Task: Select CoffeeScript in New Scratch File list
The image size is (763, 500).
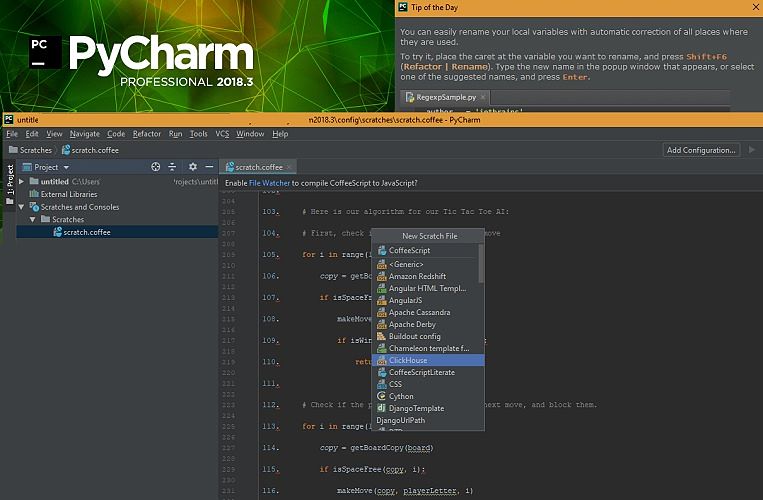Action: pos(428,250)
